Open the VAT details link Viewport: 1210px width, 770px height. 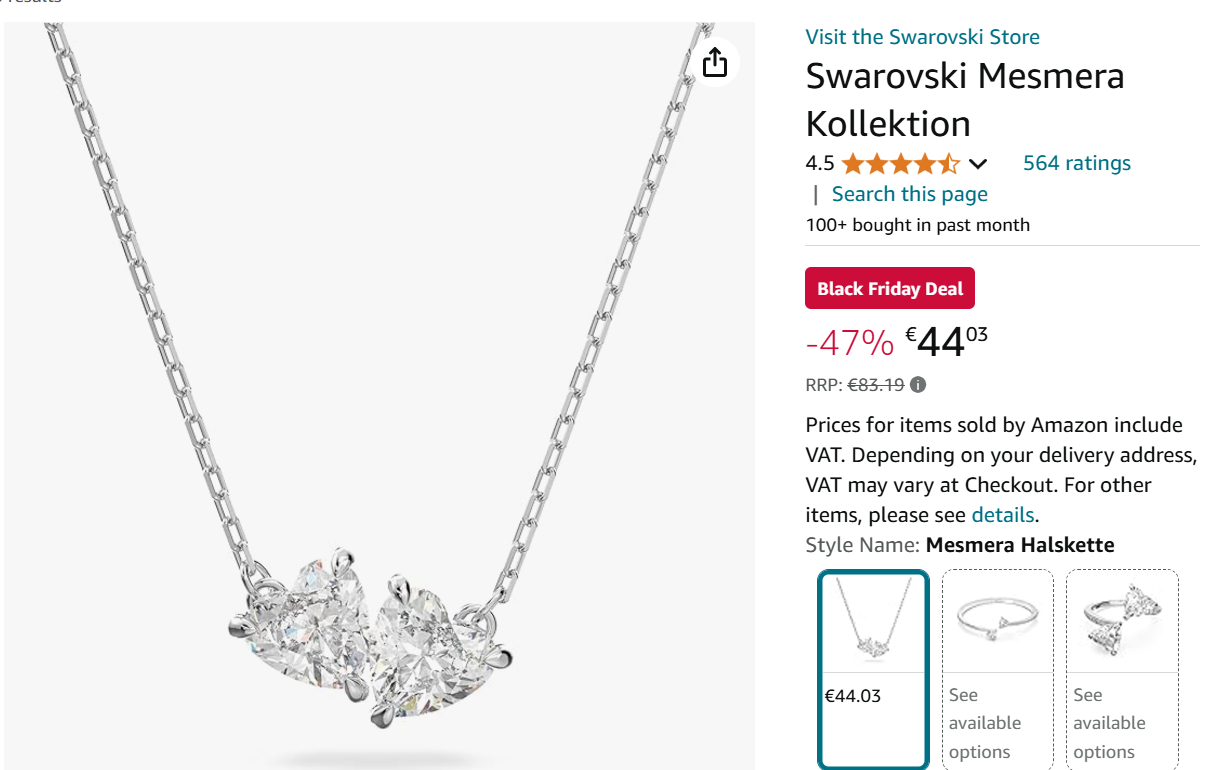(1003, 515)
